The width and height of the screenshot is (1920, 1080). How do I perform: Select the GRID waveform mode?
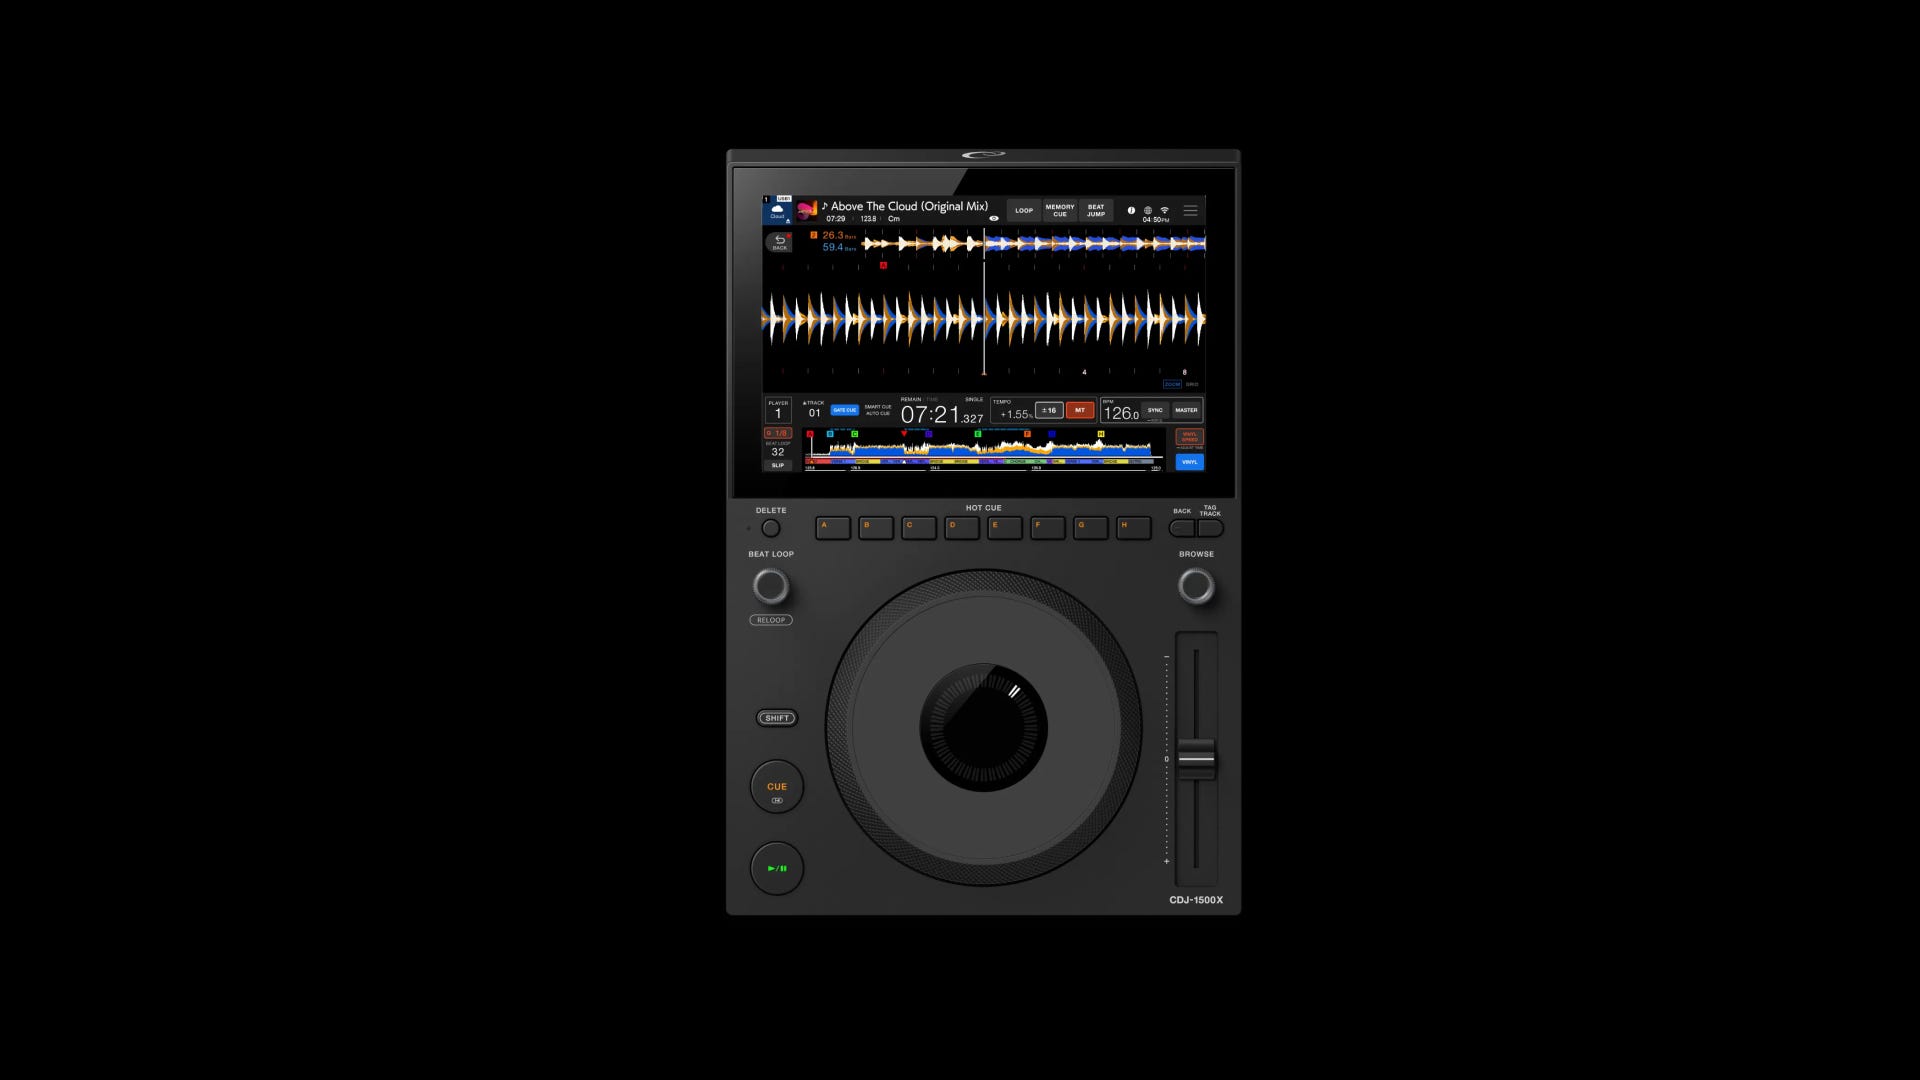(x=1192, y=384)
